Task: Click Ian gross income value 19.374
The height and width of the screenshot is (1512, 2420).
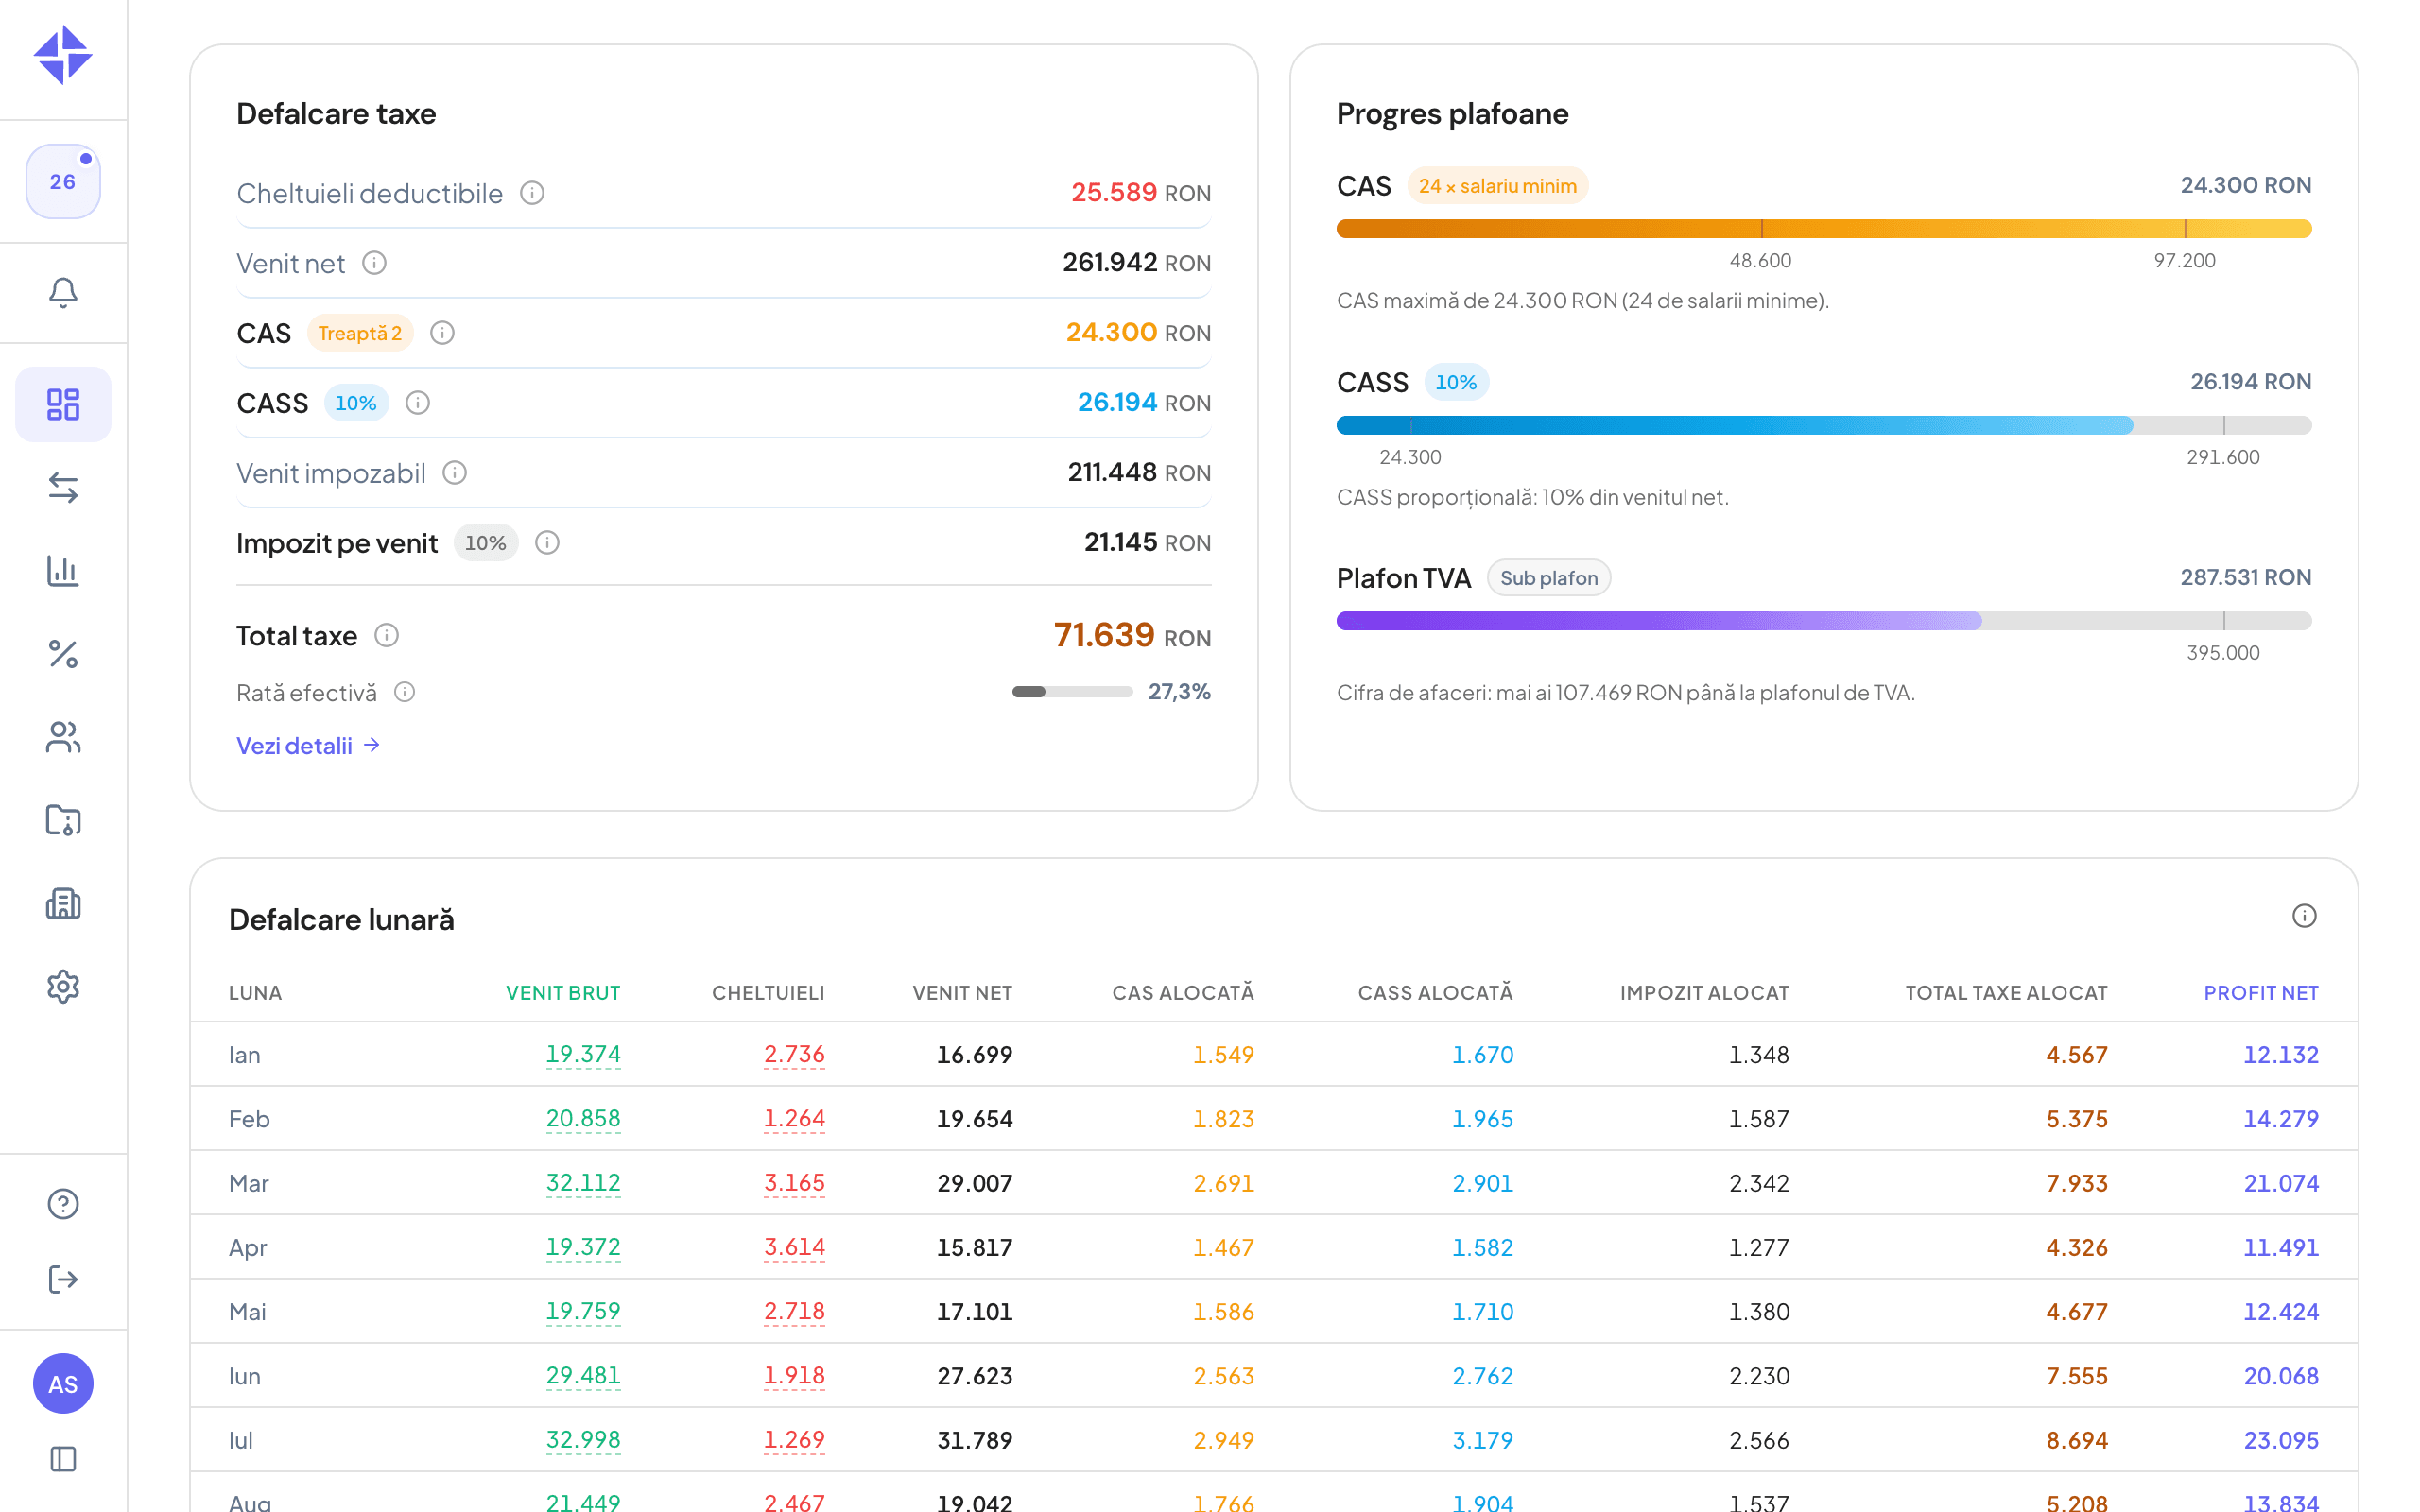Action: (583, 1054)
